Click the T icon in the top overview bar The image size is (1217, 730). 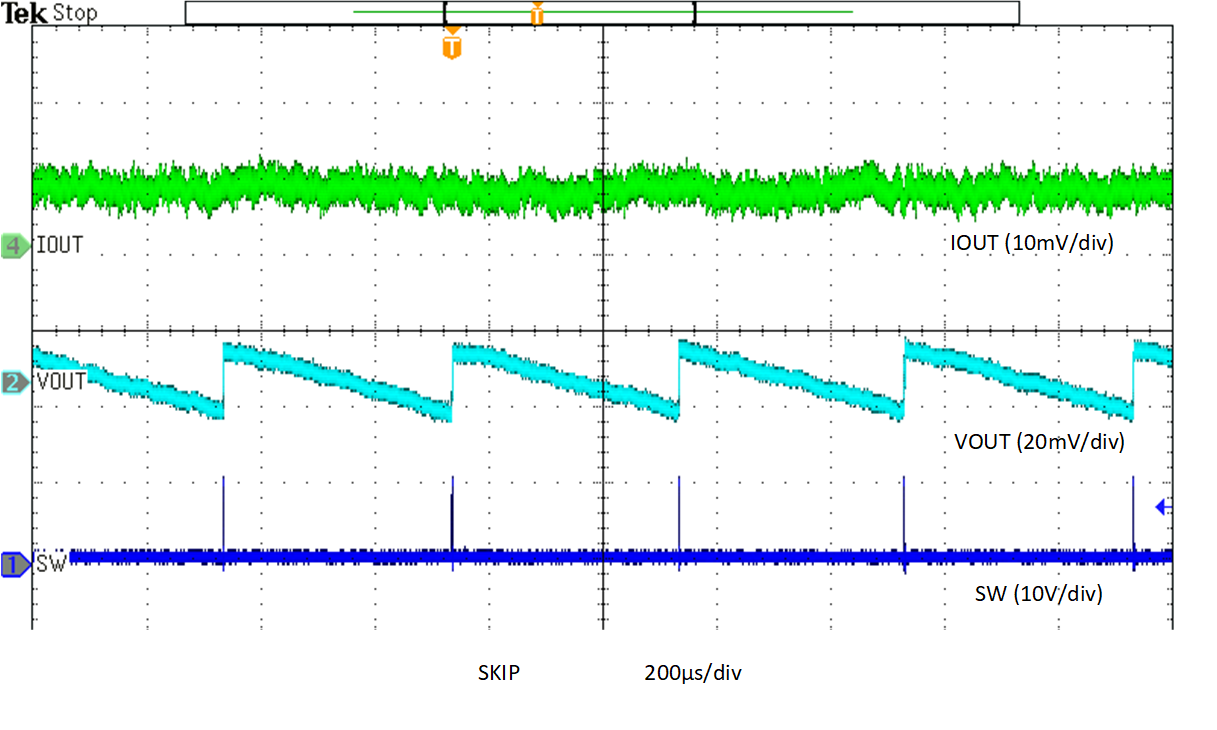[x=538, y=12]
